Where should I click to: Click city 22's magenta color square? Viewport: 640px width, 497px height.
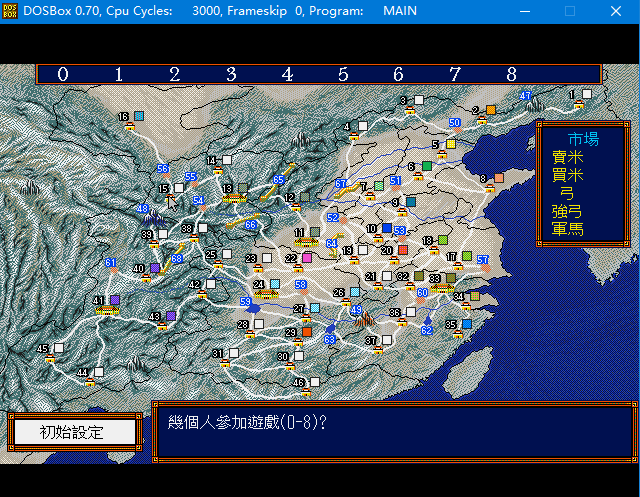pos(307,258)
